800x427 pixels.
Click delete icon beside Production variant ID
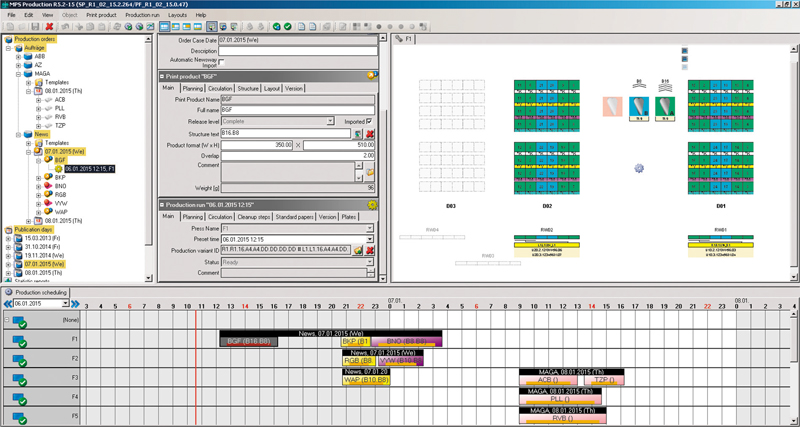pos(370,250)
